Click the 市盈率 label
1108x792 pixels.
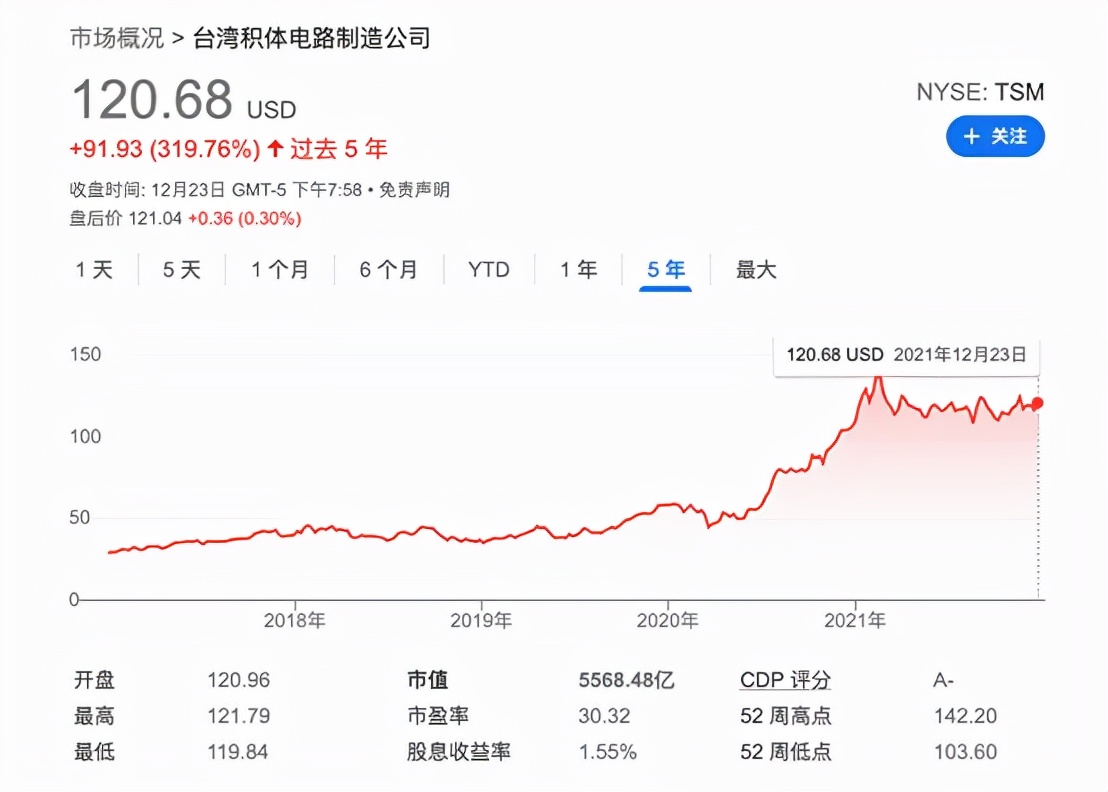tap(438, 716)
